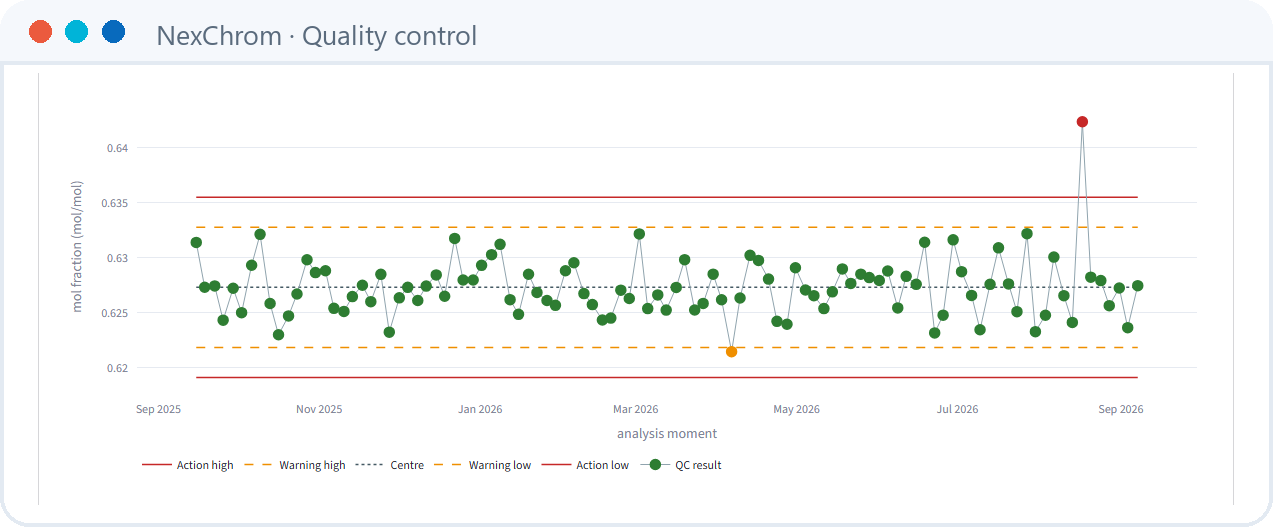Toggle Action low legend entry
The width and height of the screenshot is (1273, 527).
tap(585, 465)
